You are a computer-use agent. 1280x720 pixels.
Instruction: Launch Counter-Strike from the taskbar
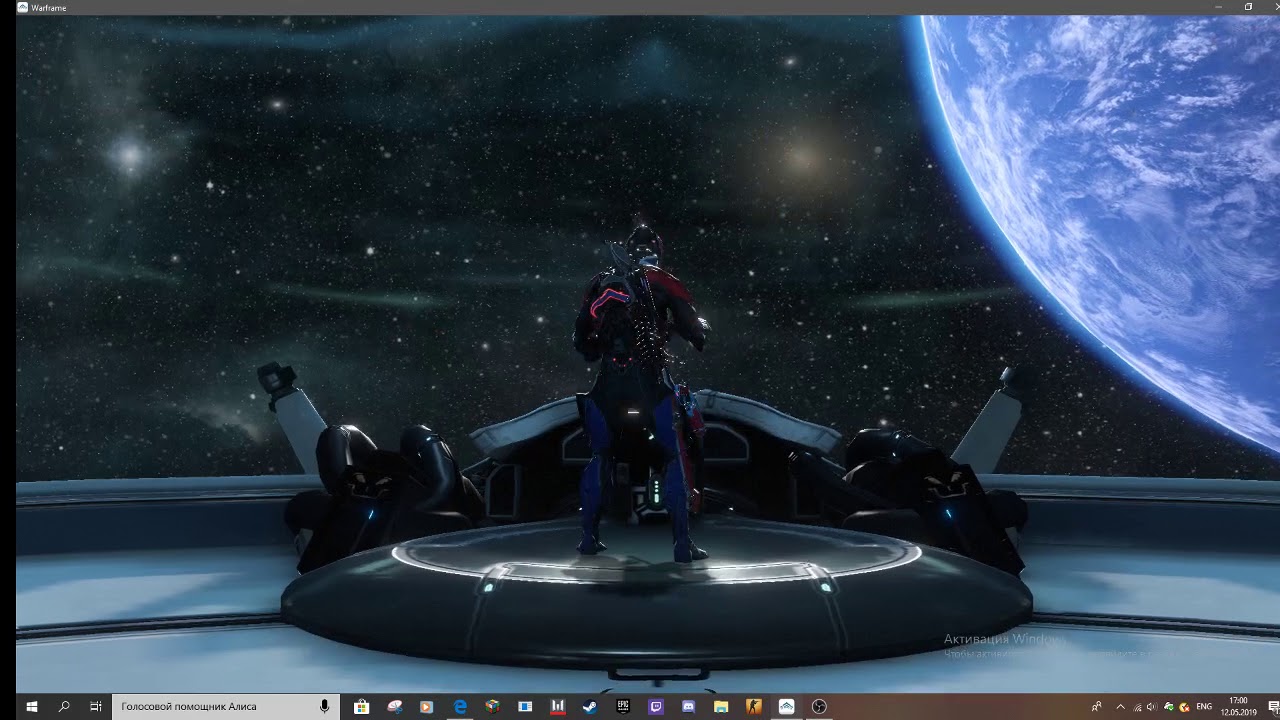click(754, 706)
